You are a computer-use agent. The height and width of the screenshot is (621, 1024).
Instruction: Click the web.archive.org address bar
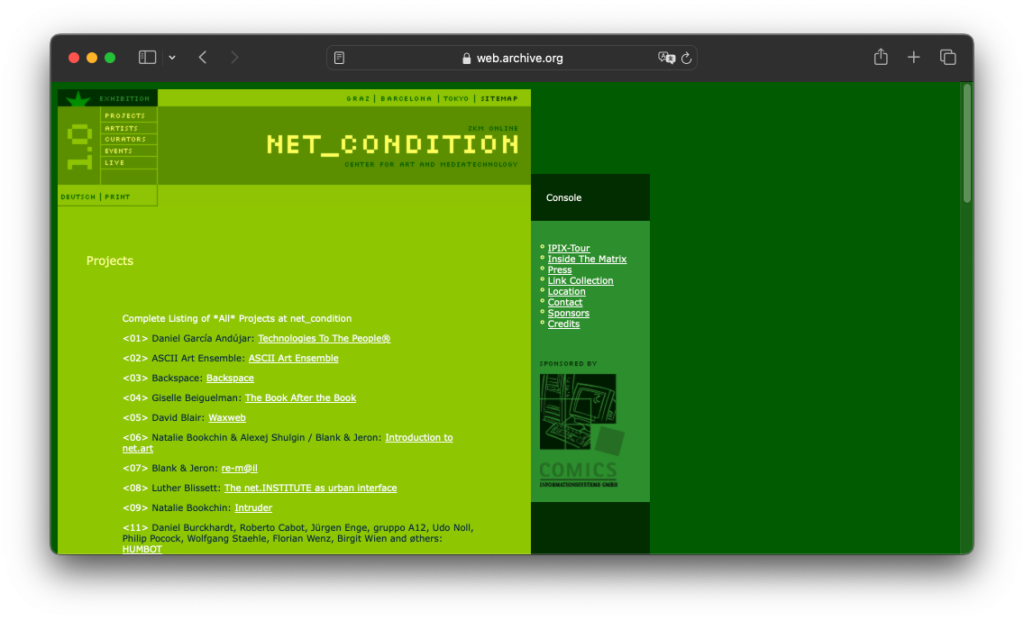pyautogui.click(x=512, y=58)
